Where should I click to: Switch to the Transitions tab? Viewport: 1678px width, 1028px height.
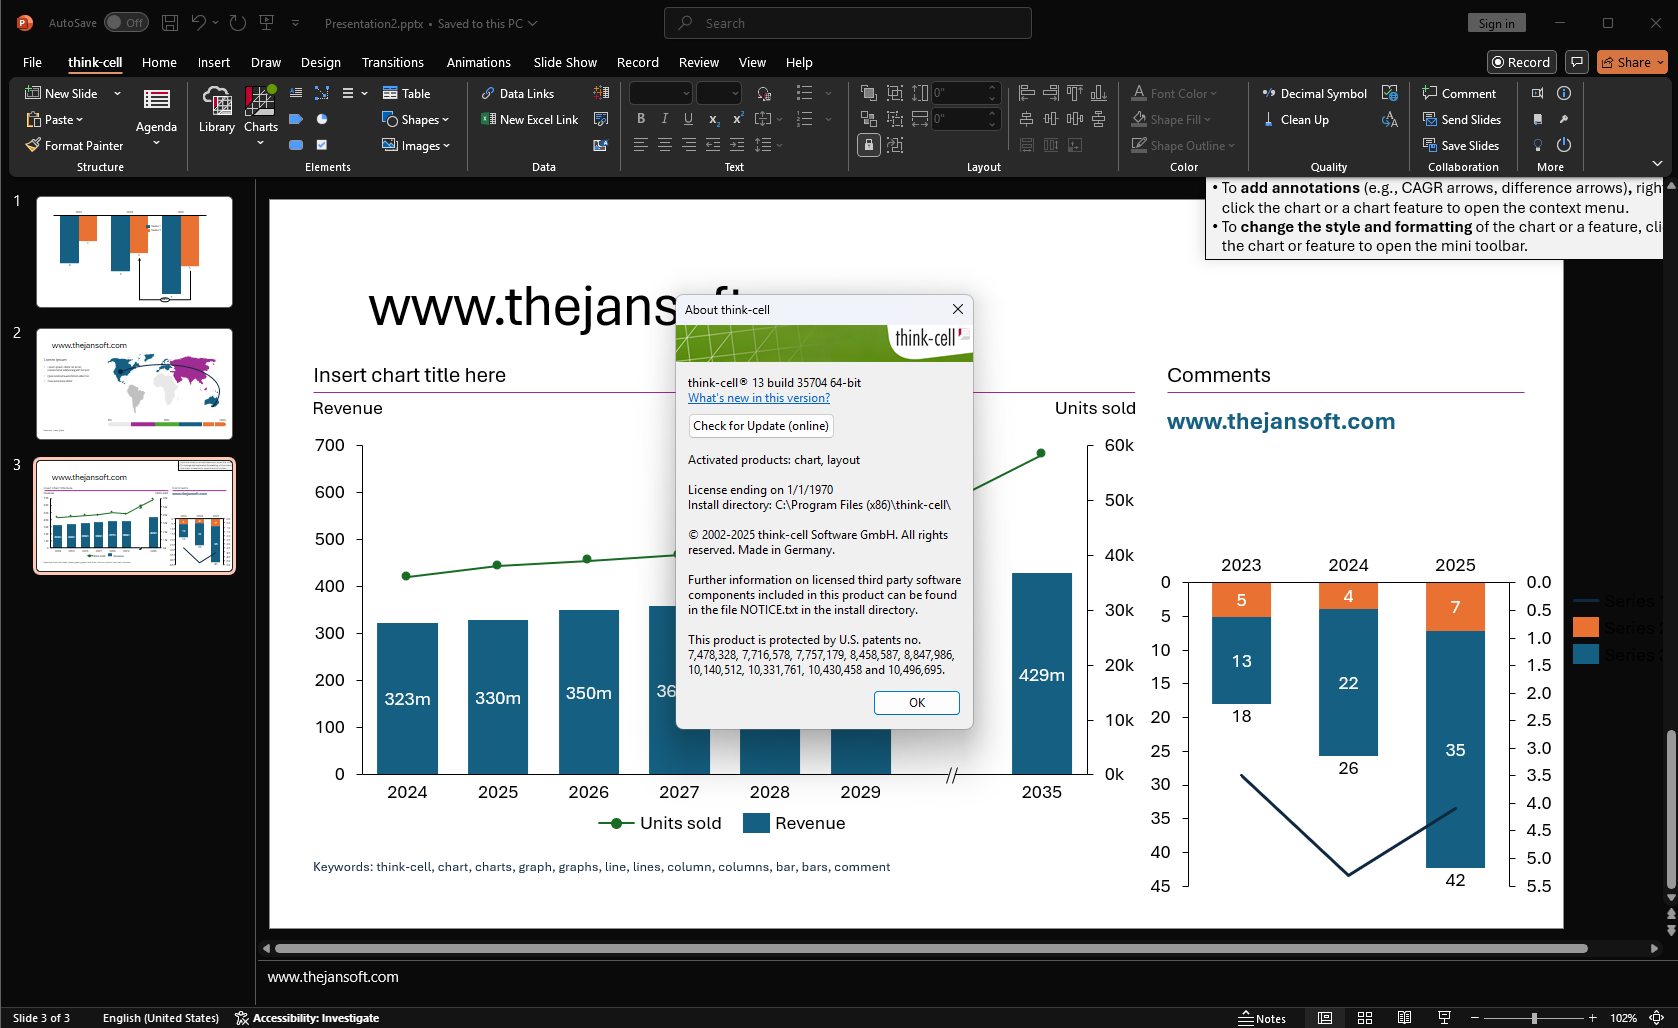(392, 62)
